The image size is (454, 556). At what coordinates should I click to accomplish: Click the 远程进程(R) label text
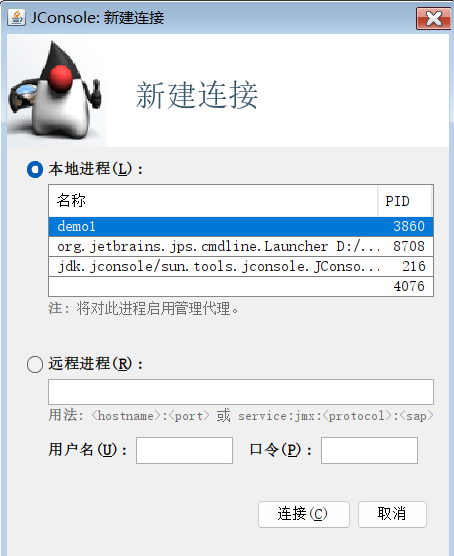click(95, 364)
